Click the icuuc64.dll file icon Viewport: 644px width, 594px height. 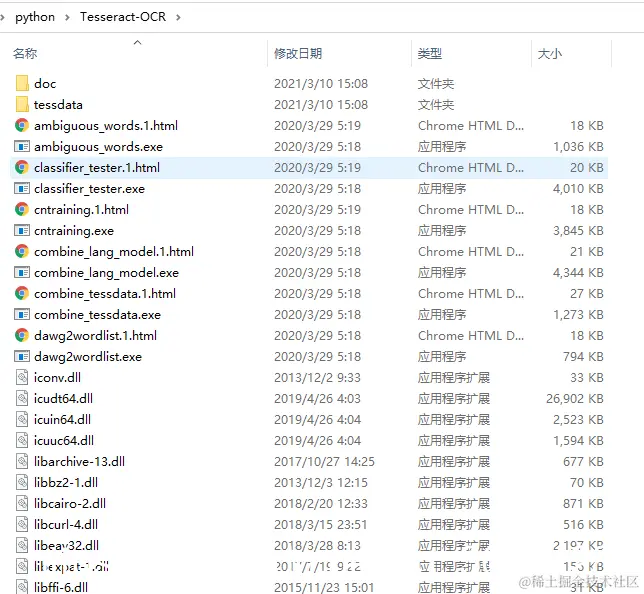tap(22, 440)
